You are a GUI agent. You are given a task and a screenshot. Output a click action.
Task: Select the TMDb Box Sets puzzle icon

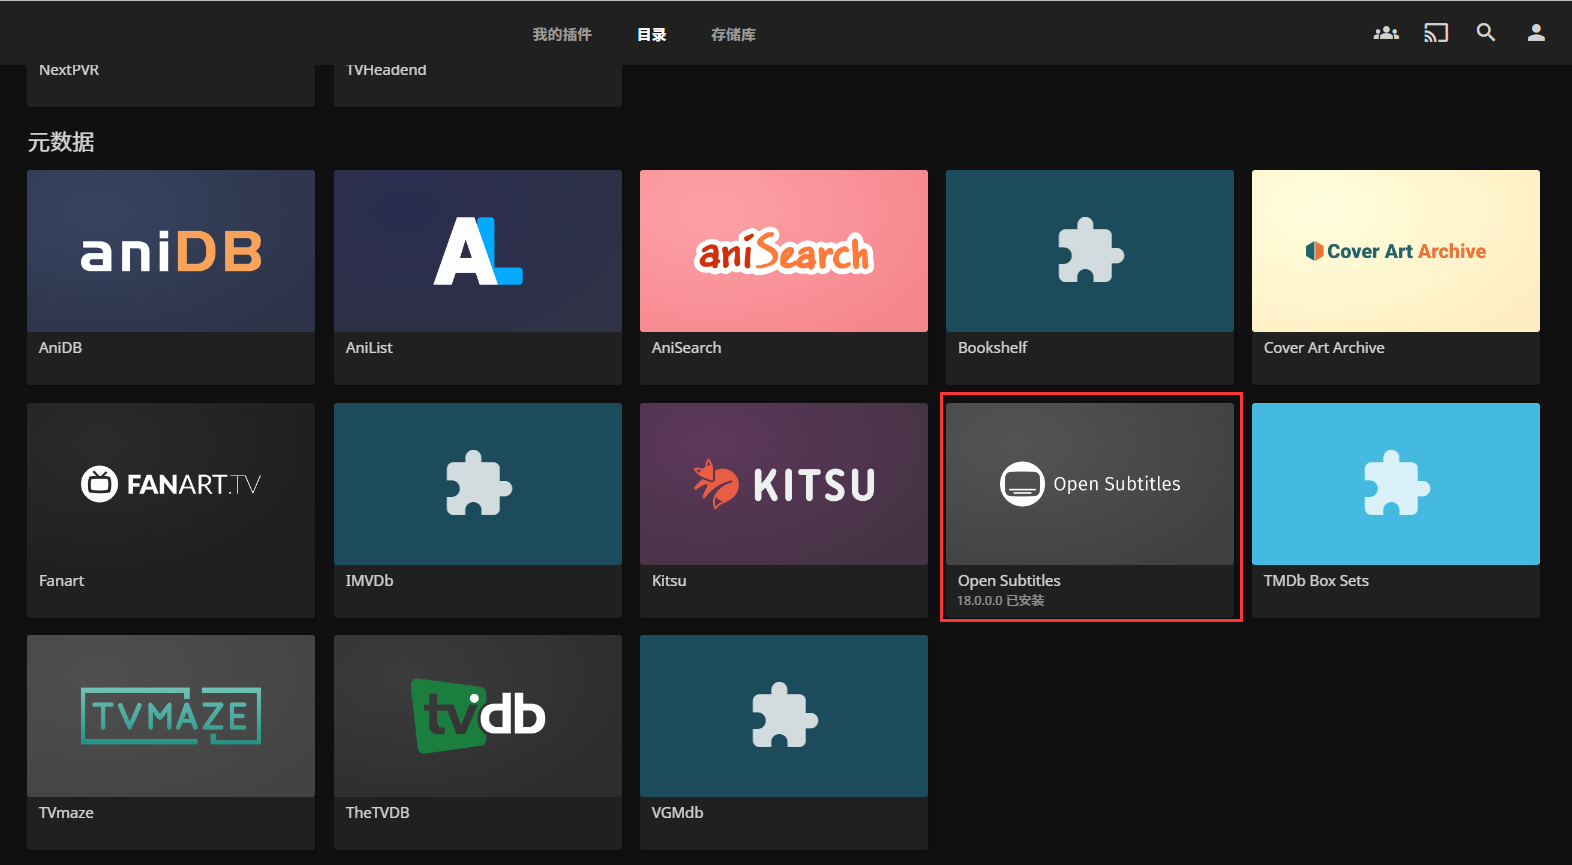(1395, 484)
